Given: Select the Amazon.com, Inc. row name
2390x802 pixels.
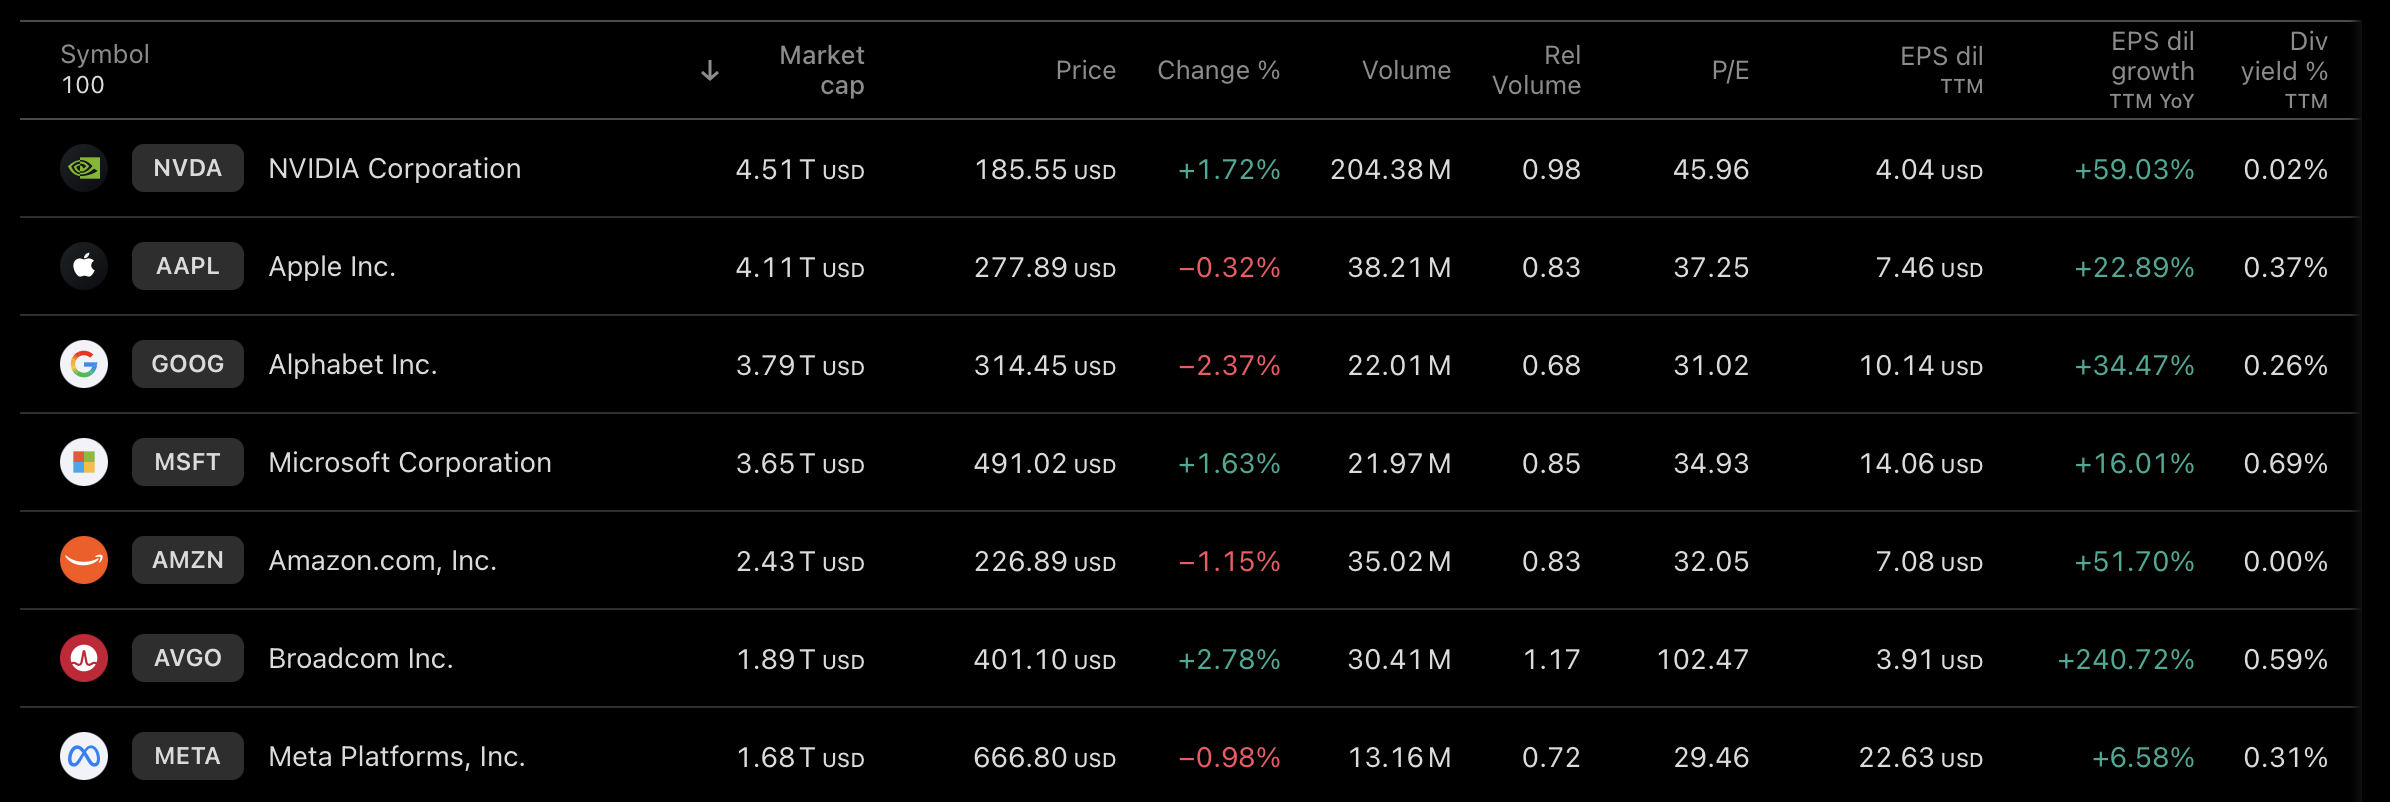Looking at the screenshot, I should [x=383, y=560].
